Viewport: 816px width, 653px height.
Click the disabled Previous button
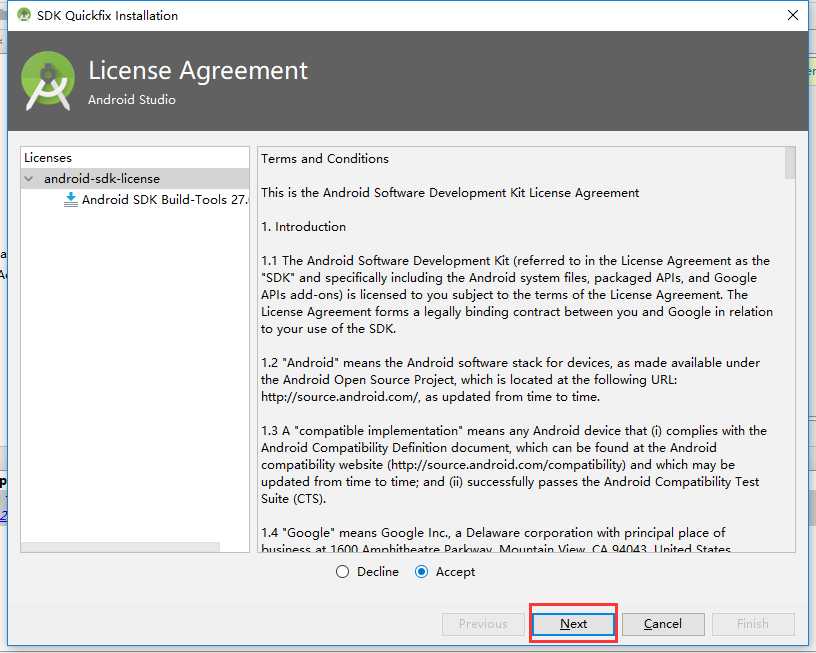483,624
